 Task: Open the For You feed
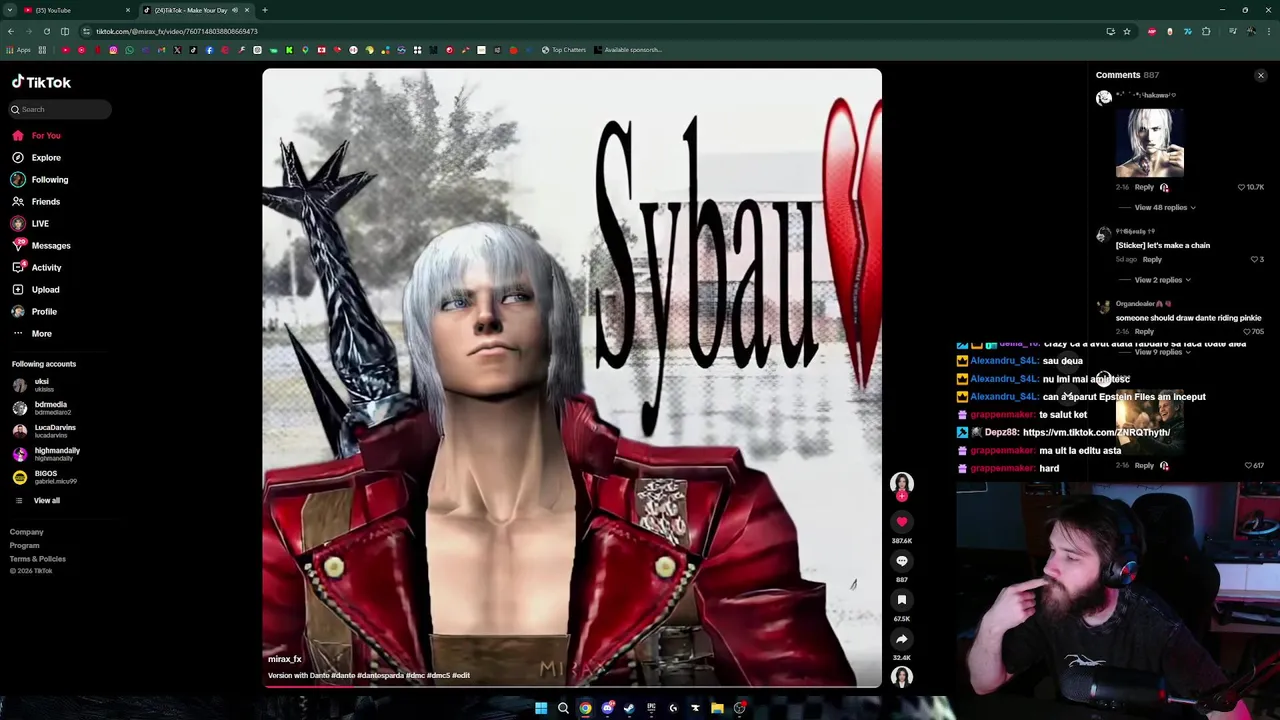[37, 136]
